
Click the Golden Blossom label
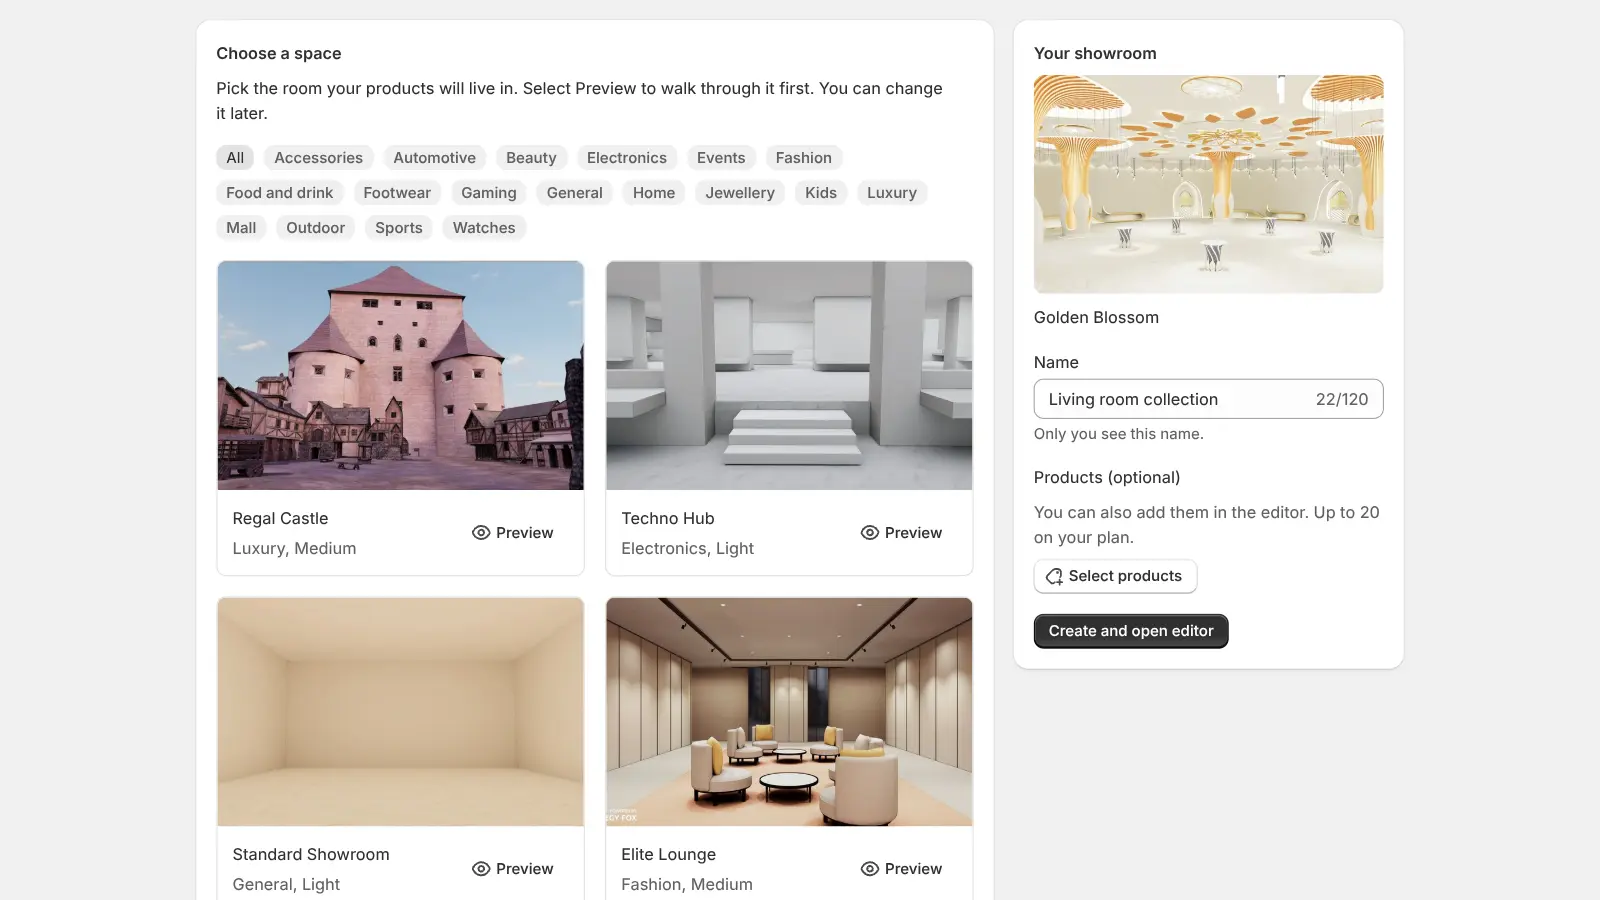click(x=1096, y=317)
